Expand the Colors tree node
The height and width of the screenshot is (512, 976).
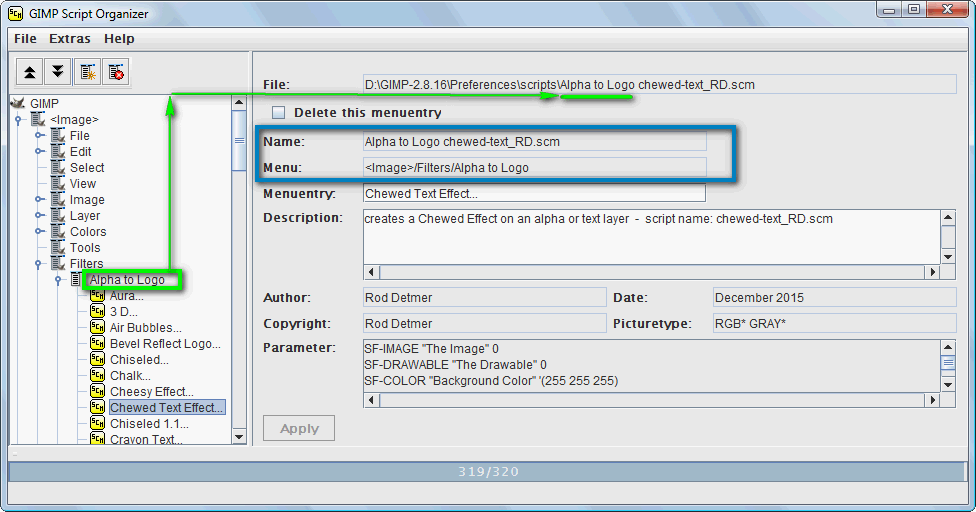[x=39, y=231]
